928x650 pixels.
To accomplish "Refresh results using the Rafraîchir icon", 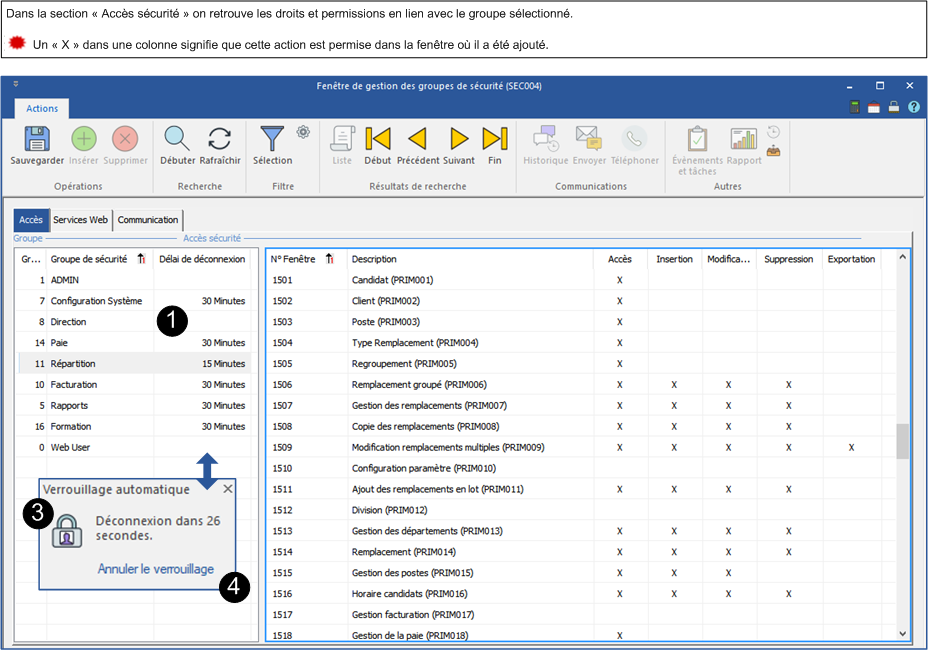I will [x=220, y=139].
